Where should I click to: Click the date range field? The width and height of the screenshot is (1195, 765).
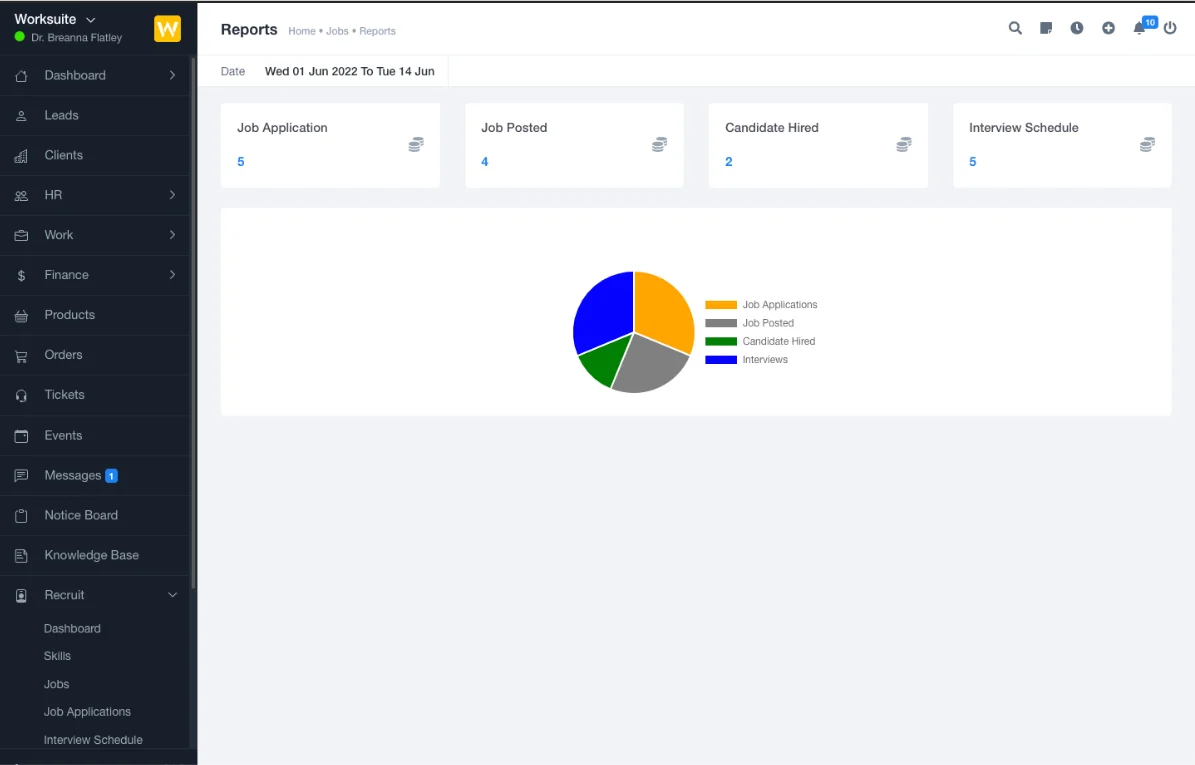349,72
